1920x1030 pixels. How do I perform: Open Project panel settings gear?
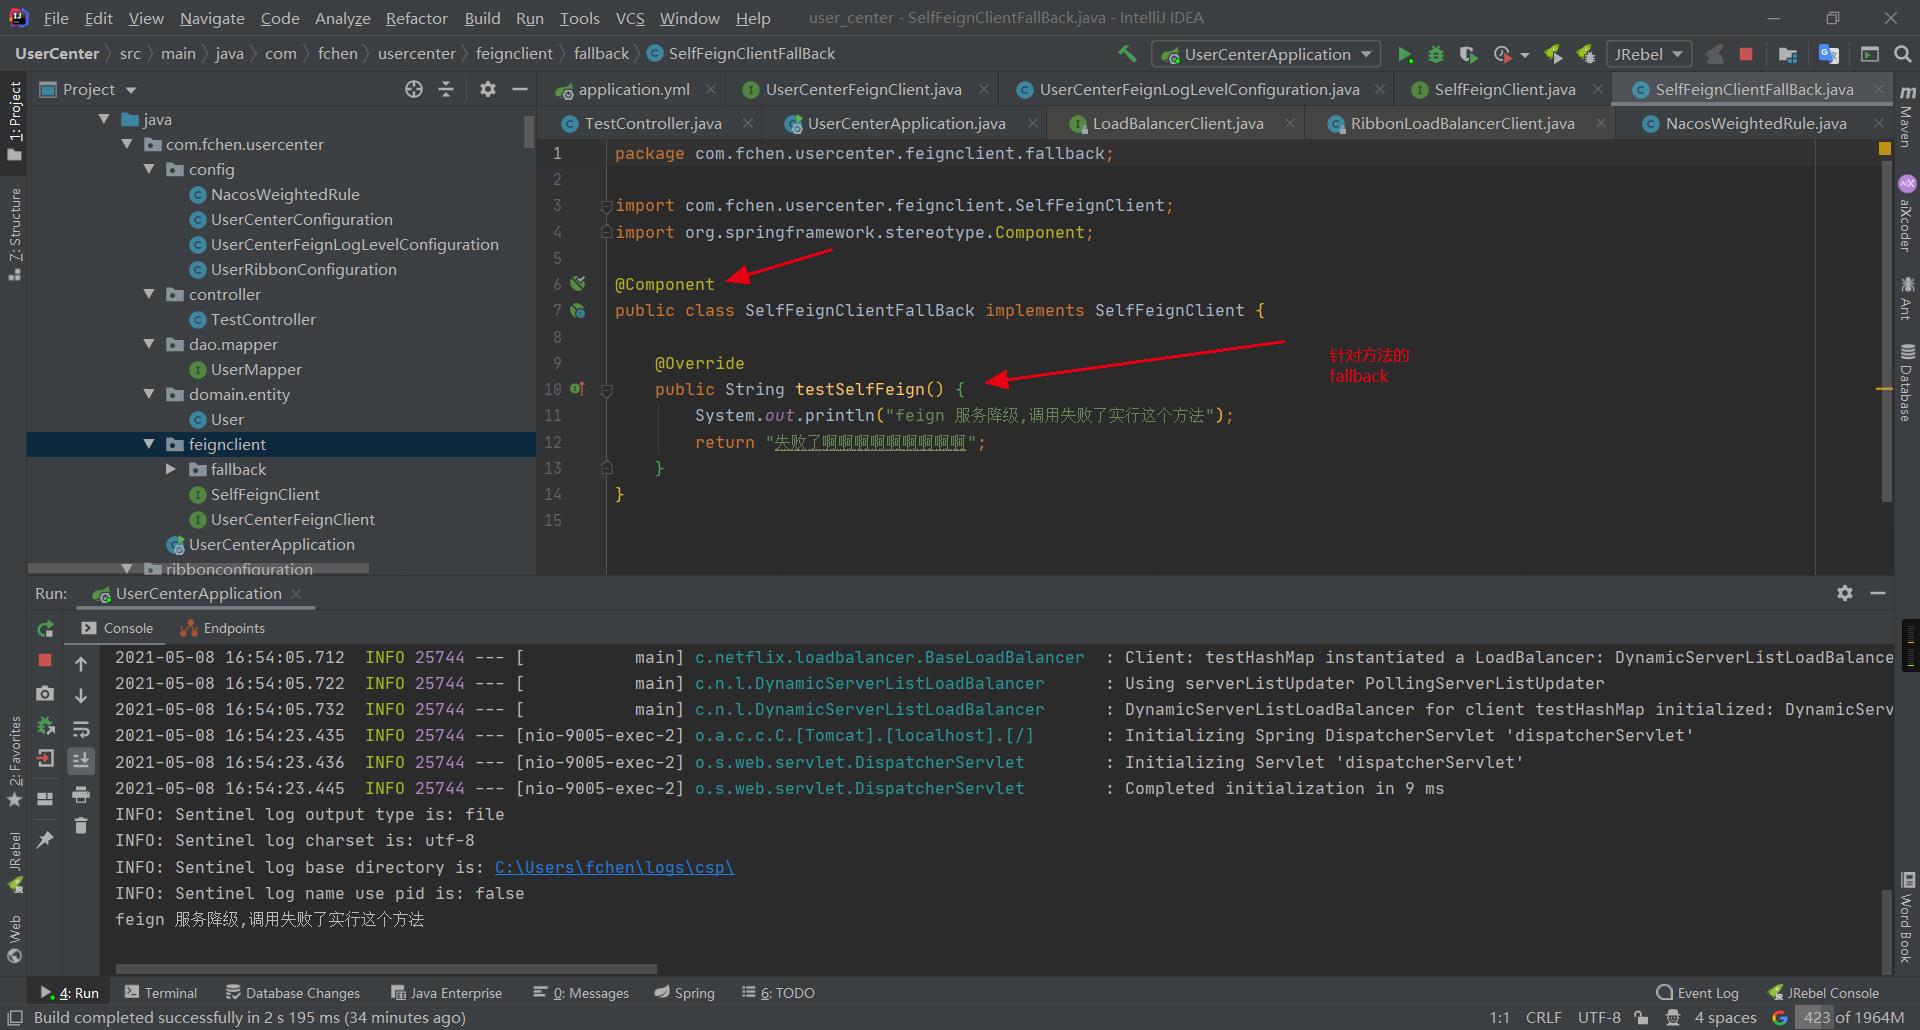(487, 89)
